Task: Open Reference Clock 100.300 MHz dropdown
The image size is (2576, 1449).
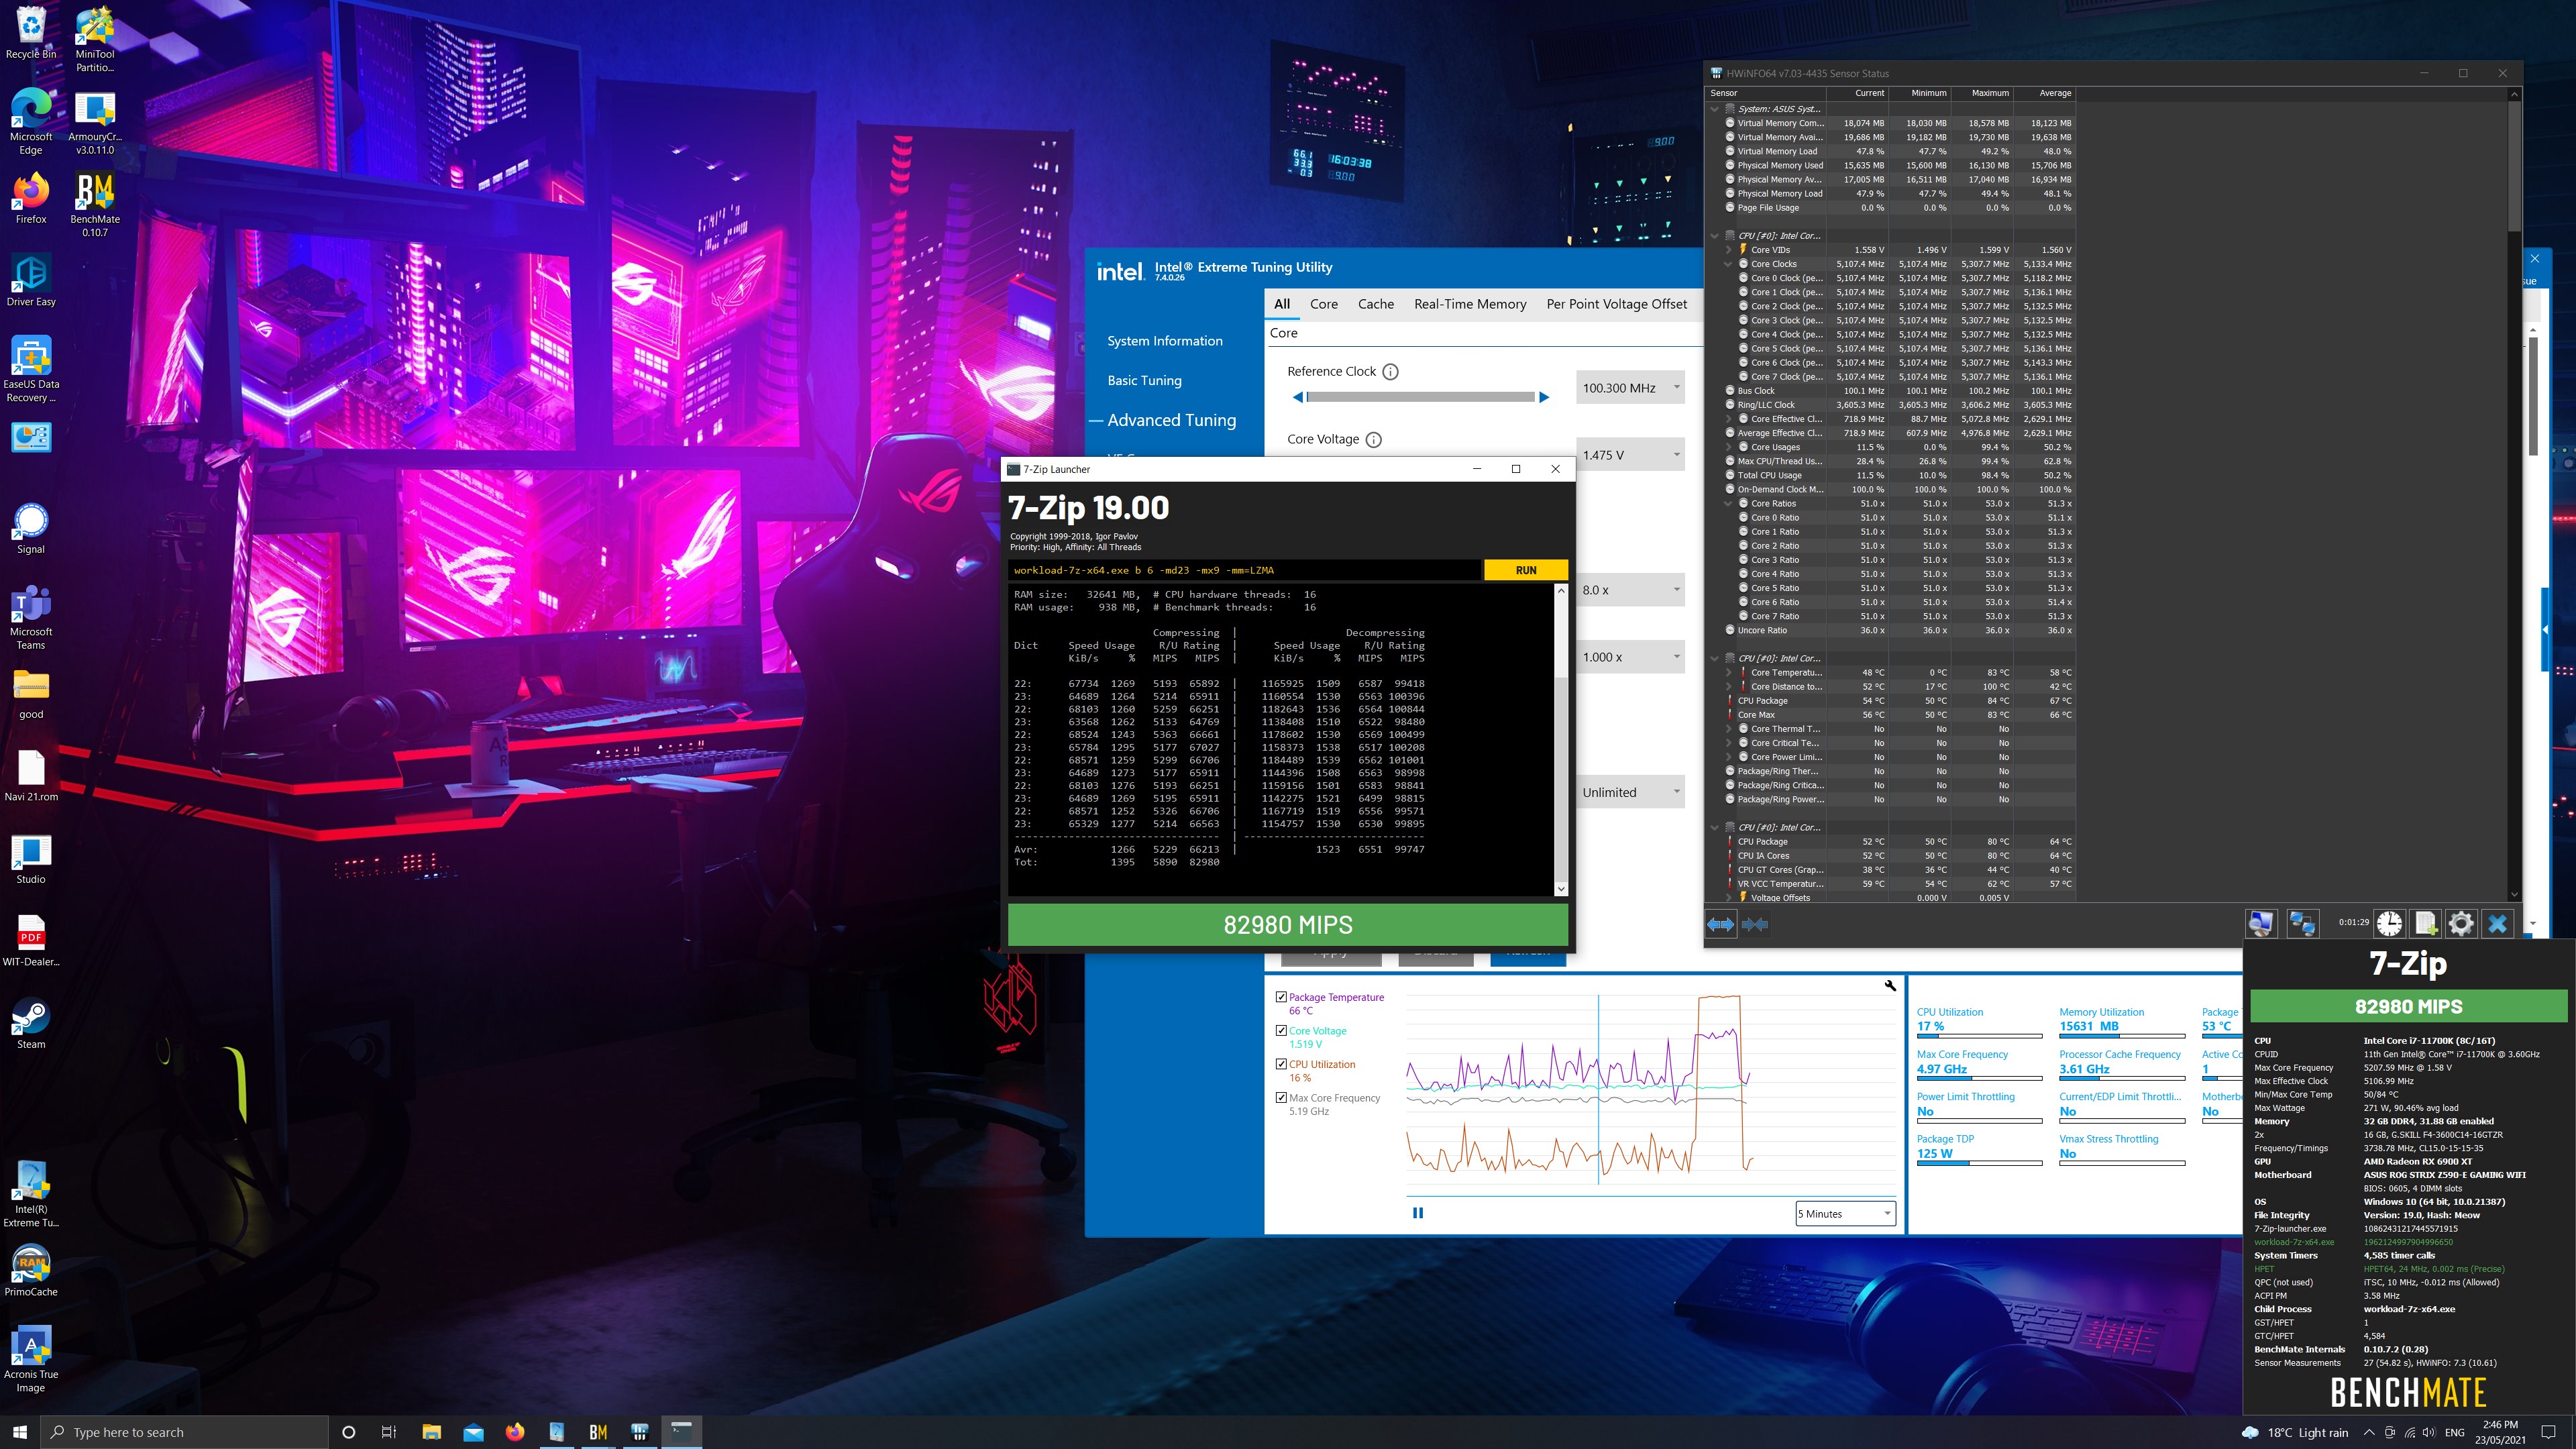Action: click(1630, 388)
